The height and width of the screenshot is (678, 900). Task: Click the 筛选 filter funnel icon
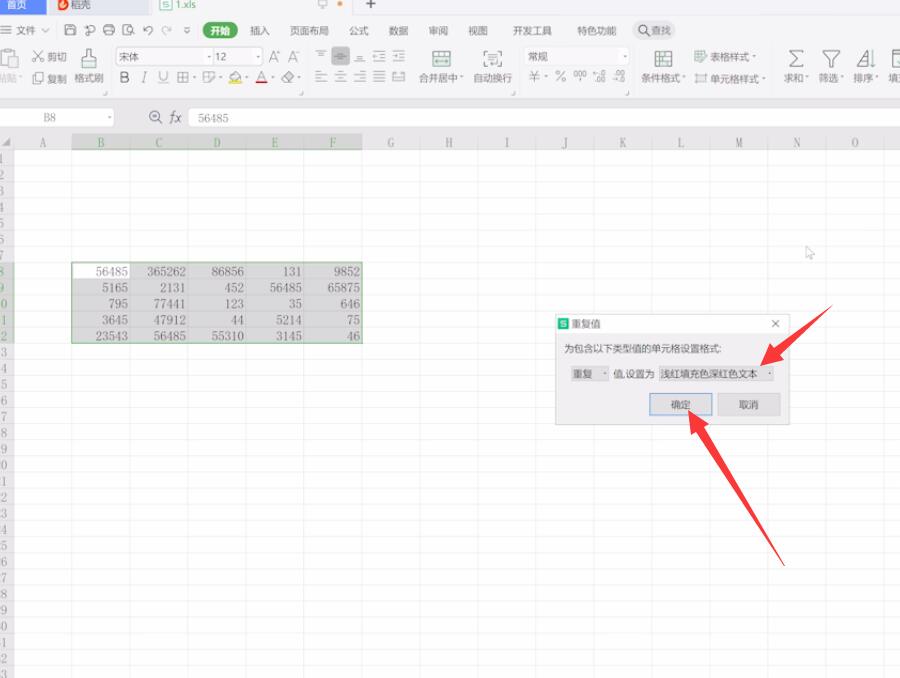coord(831,58)
